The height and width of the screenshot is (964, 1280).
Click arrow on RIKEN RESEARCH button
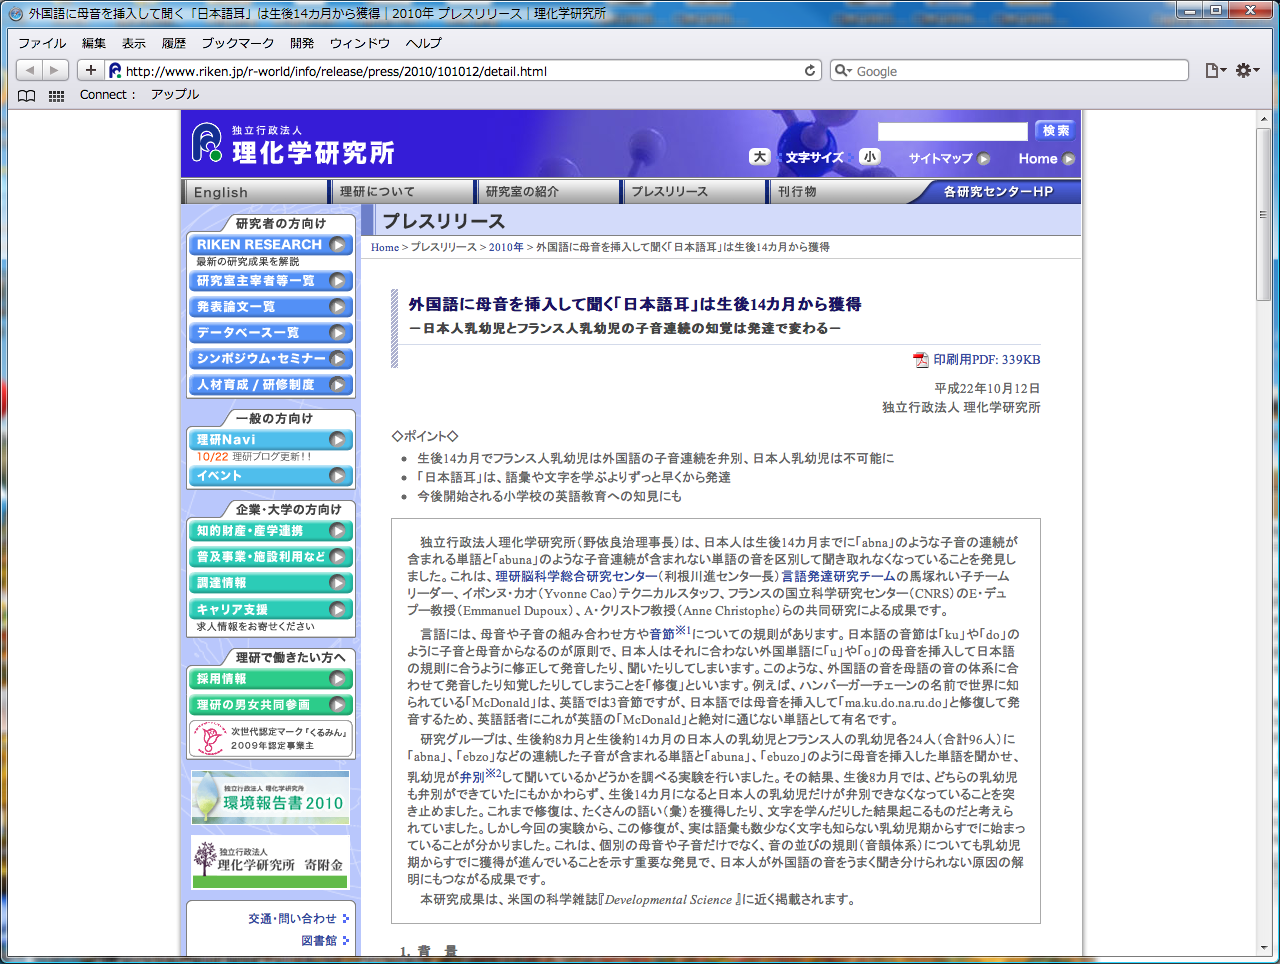click(338, 245)
